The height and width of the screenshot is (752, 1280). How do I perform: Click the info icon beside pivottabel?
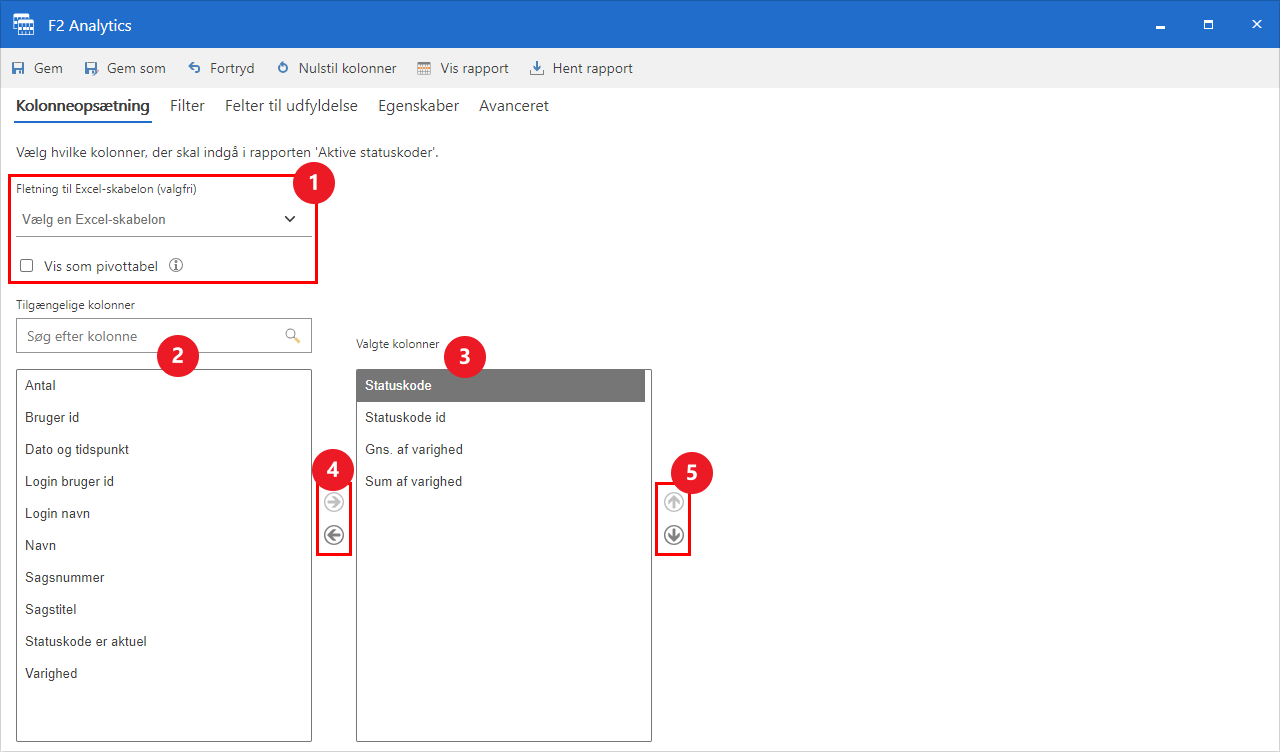176,266
